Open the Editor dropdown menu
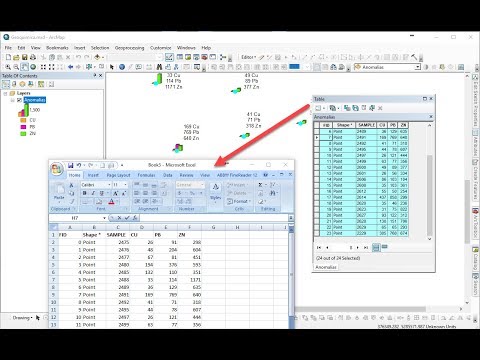This screenshot has width=480, height=360. 248,57
